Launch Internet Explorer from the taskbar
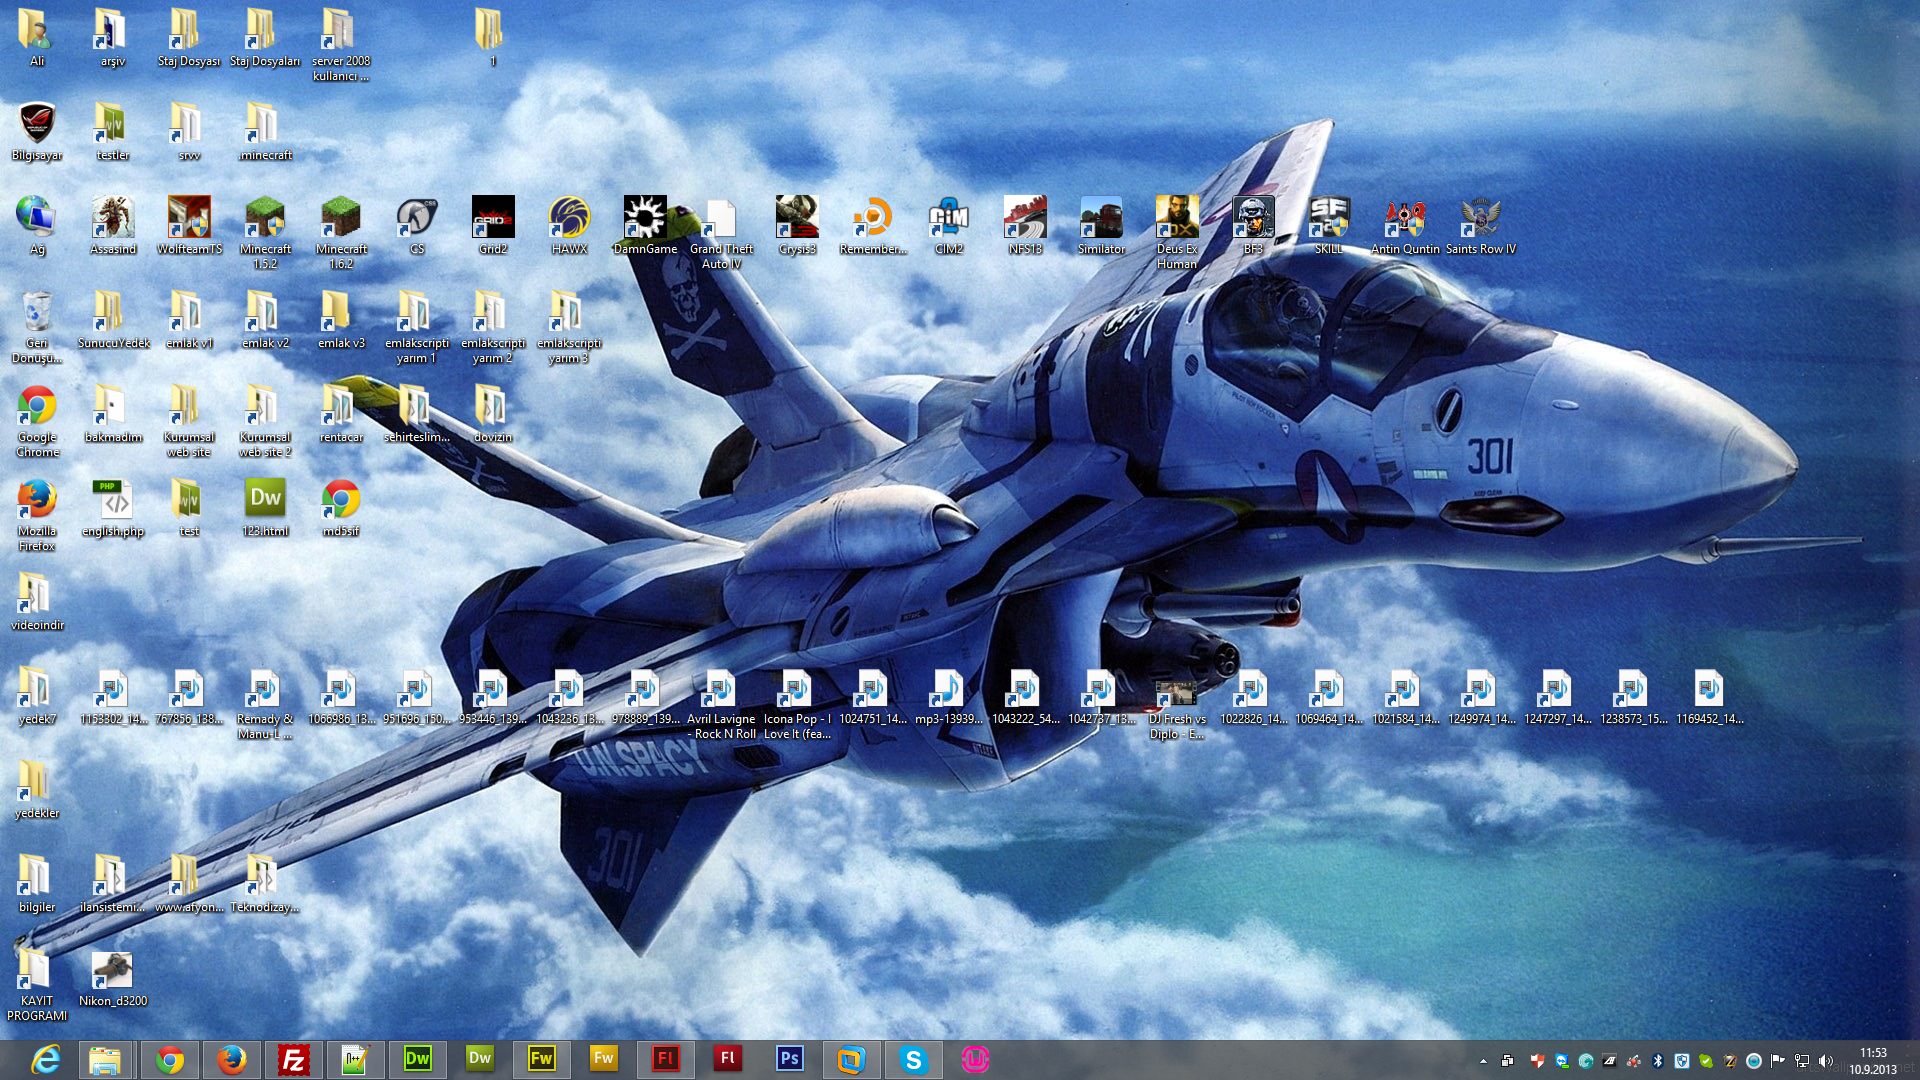This screenshot has height=1080, width=1920. point(45,1059)
